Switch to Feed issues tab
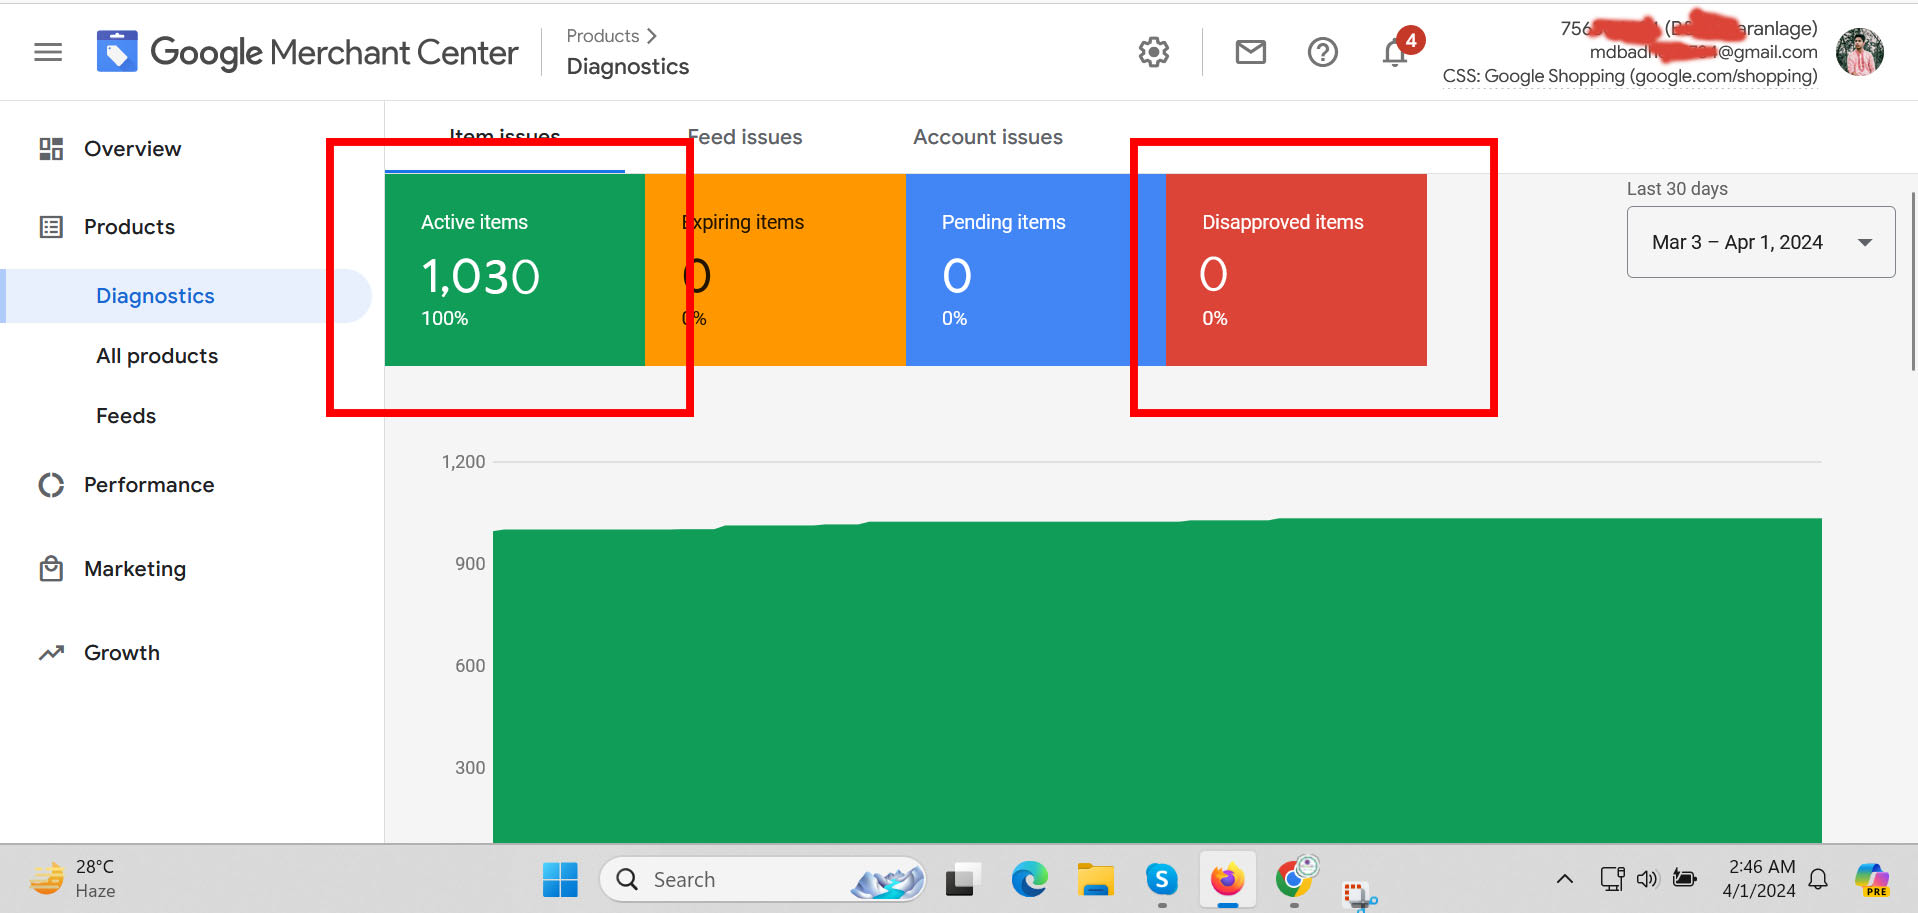 [745, 137]
